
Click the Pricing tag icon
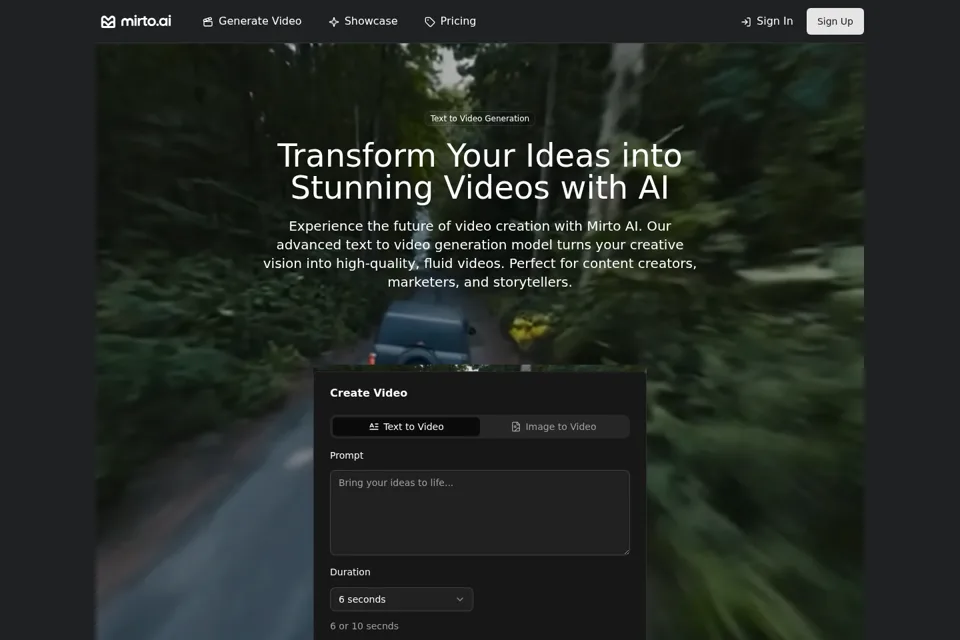pyautogui.click(x=430, y=22)
